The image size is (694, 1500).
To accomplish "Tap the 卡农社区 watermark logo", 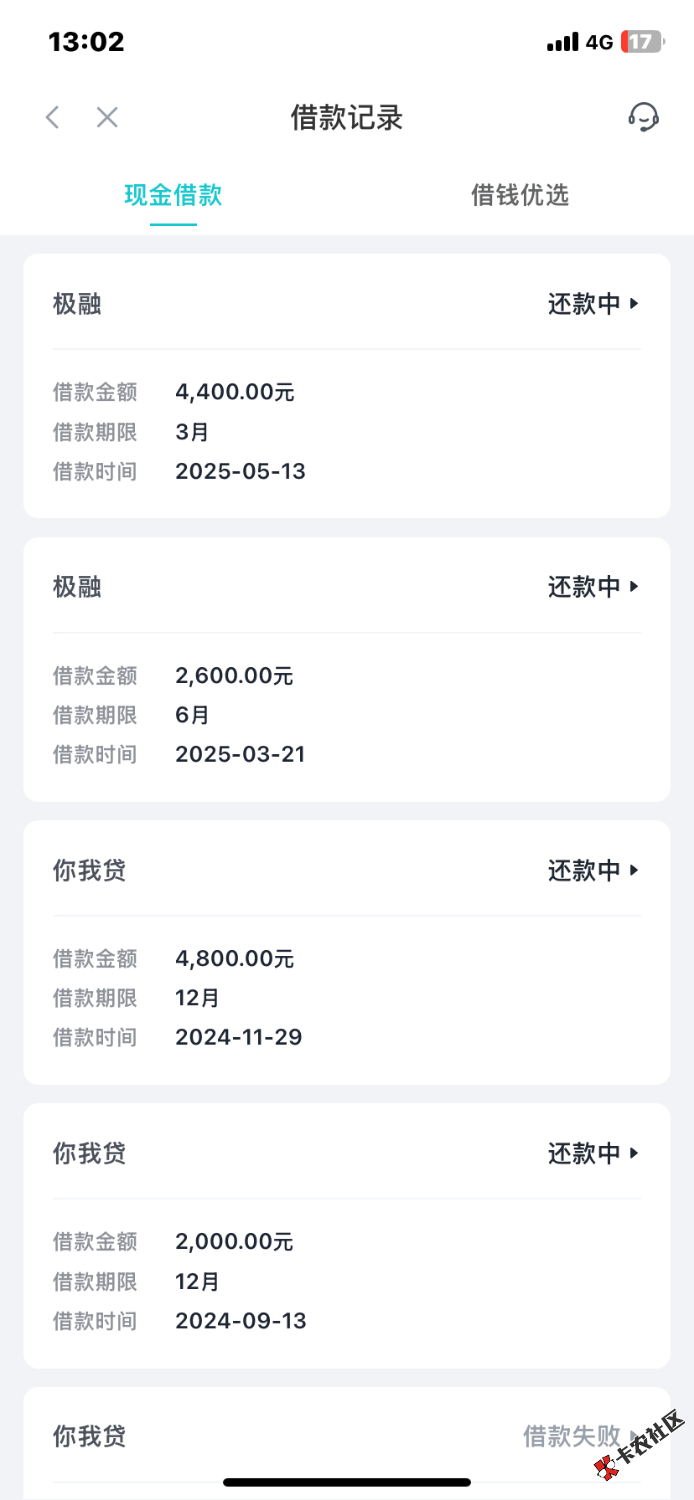I will (640, 1445).
